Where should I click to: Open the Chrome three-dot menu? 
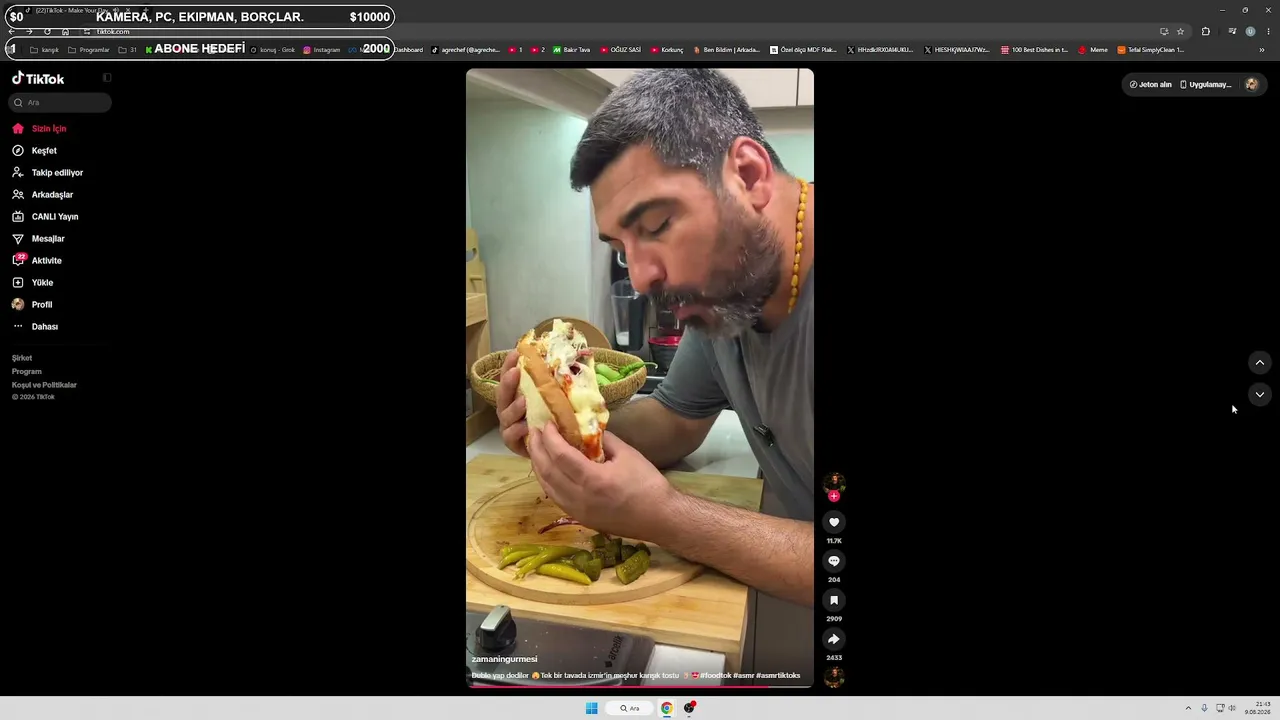(x=1268, y=31)
